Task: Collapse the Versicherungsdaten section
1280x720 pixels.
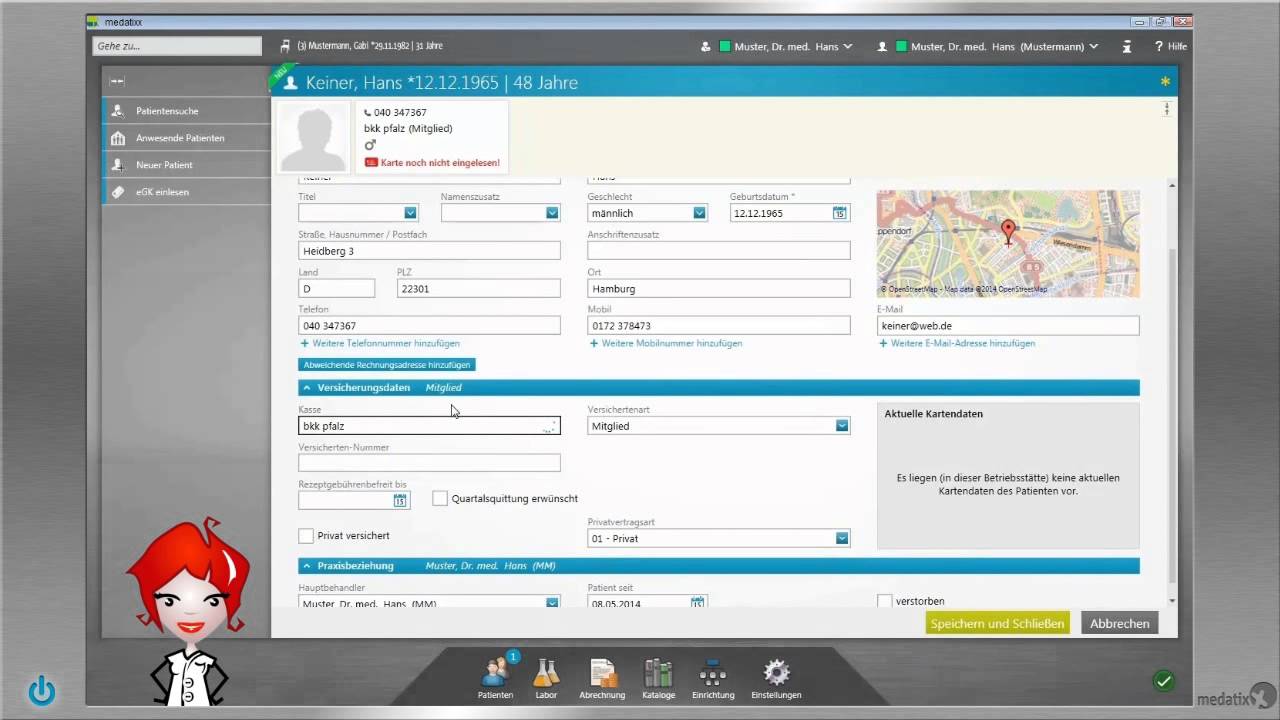Action: tap(307, 388)
